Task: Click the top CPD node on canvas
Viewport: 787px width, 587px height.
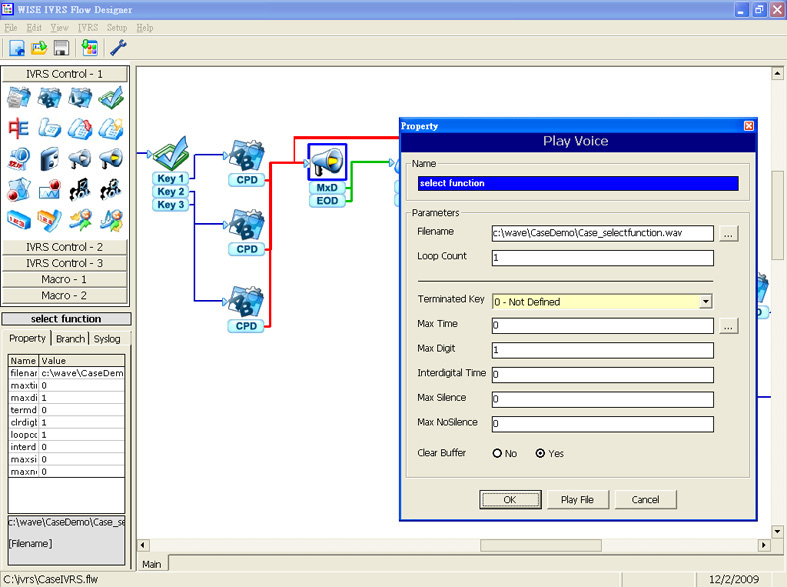Action: tap(246, 156)
